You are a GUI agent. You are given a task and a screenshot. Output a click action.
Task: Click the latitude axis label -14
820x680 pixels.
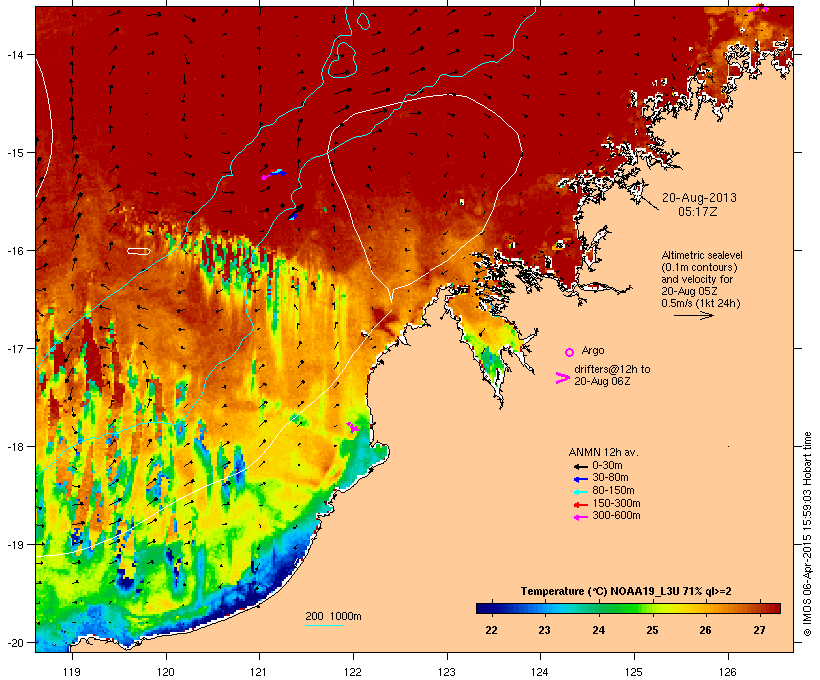pos(15,54)
